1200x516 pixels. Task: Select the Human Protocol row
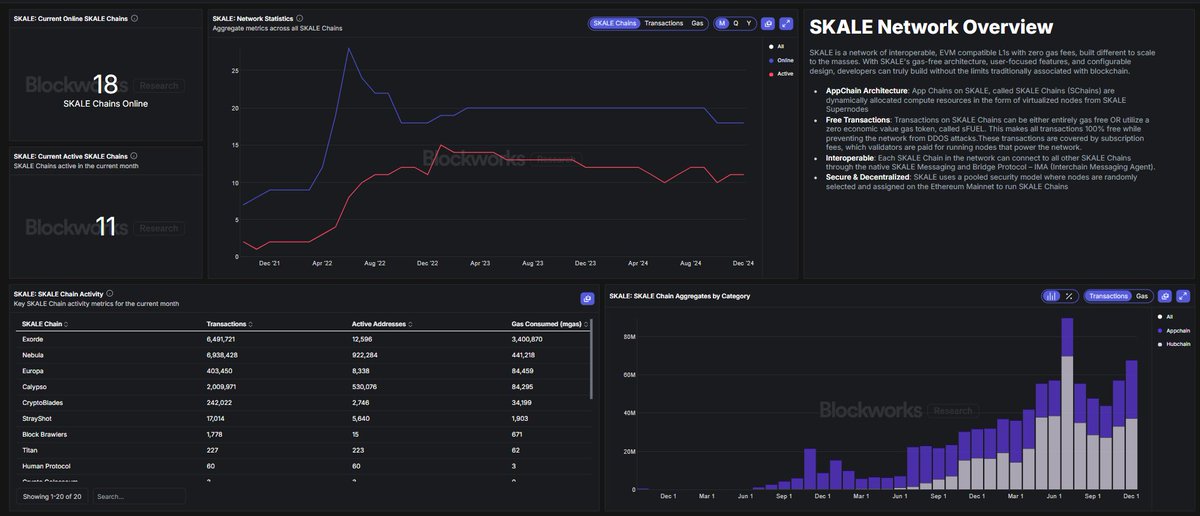click(304, 466)
